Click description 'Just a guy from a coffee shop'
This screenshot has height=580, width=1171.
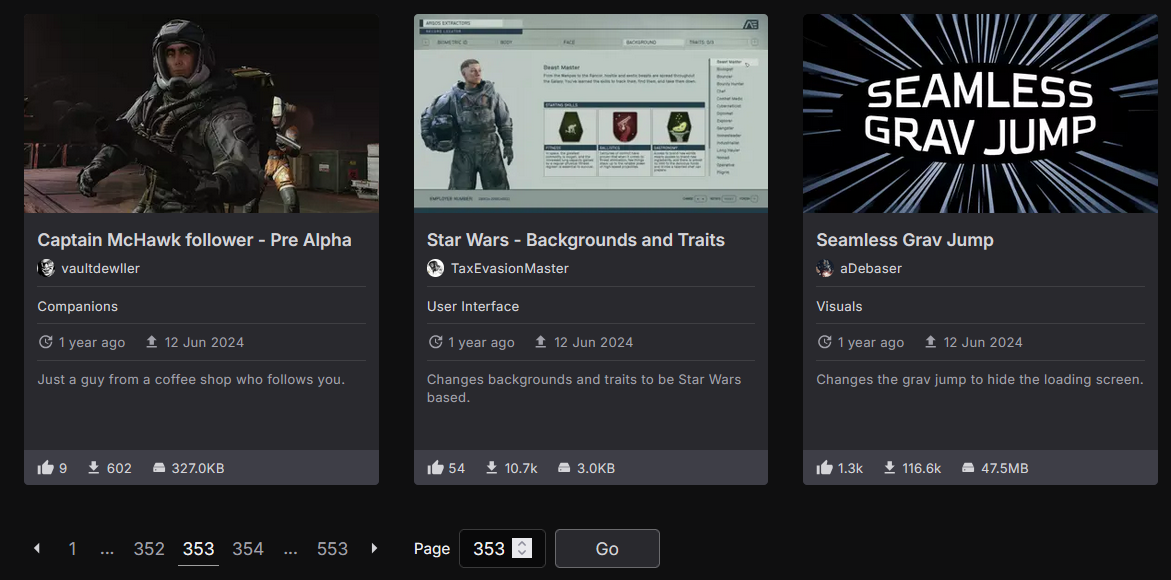click(x=191, y=379)
